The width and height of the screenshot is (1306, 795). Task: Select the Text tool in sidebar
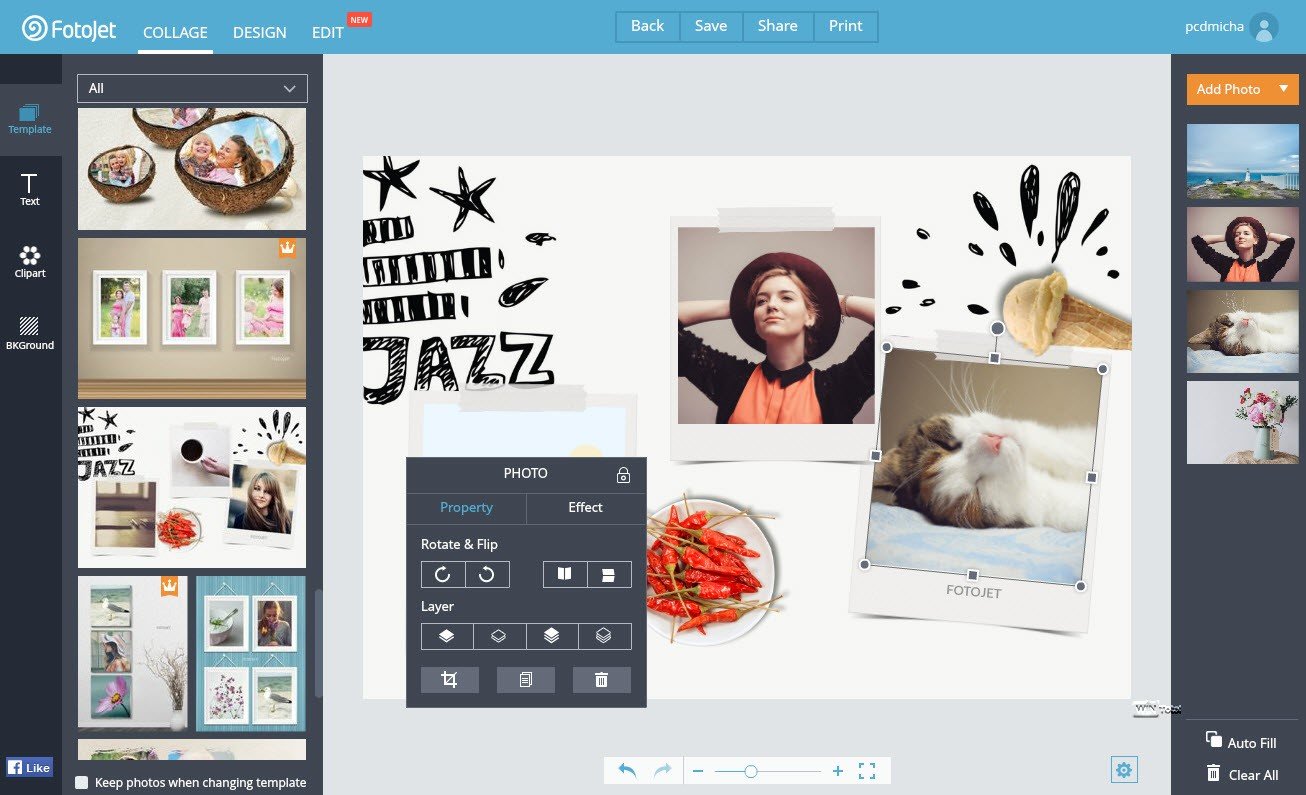click(30, 190)
